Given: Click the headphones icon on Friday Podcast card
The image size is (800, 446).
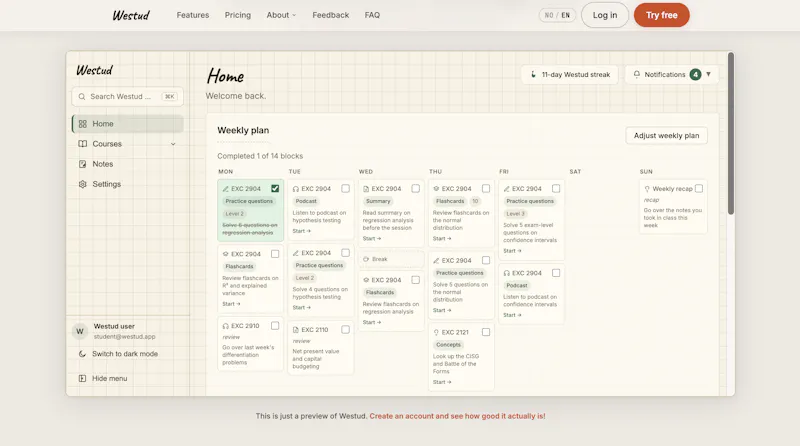Looking at the screenshot, I should [x=507, y=273].
